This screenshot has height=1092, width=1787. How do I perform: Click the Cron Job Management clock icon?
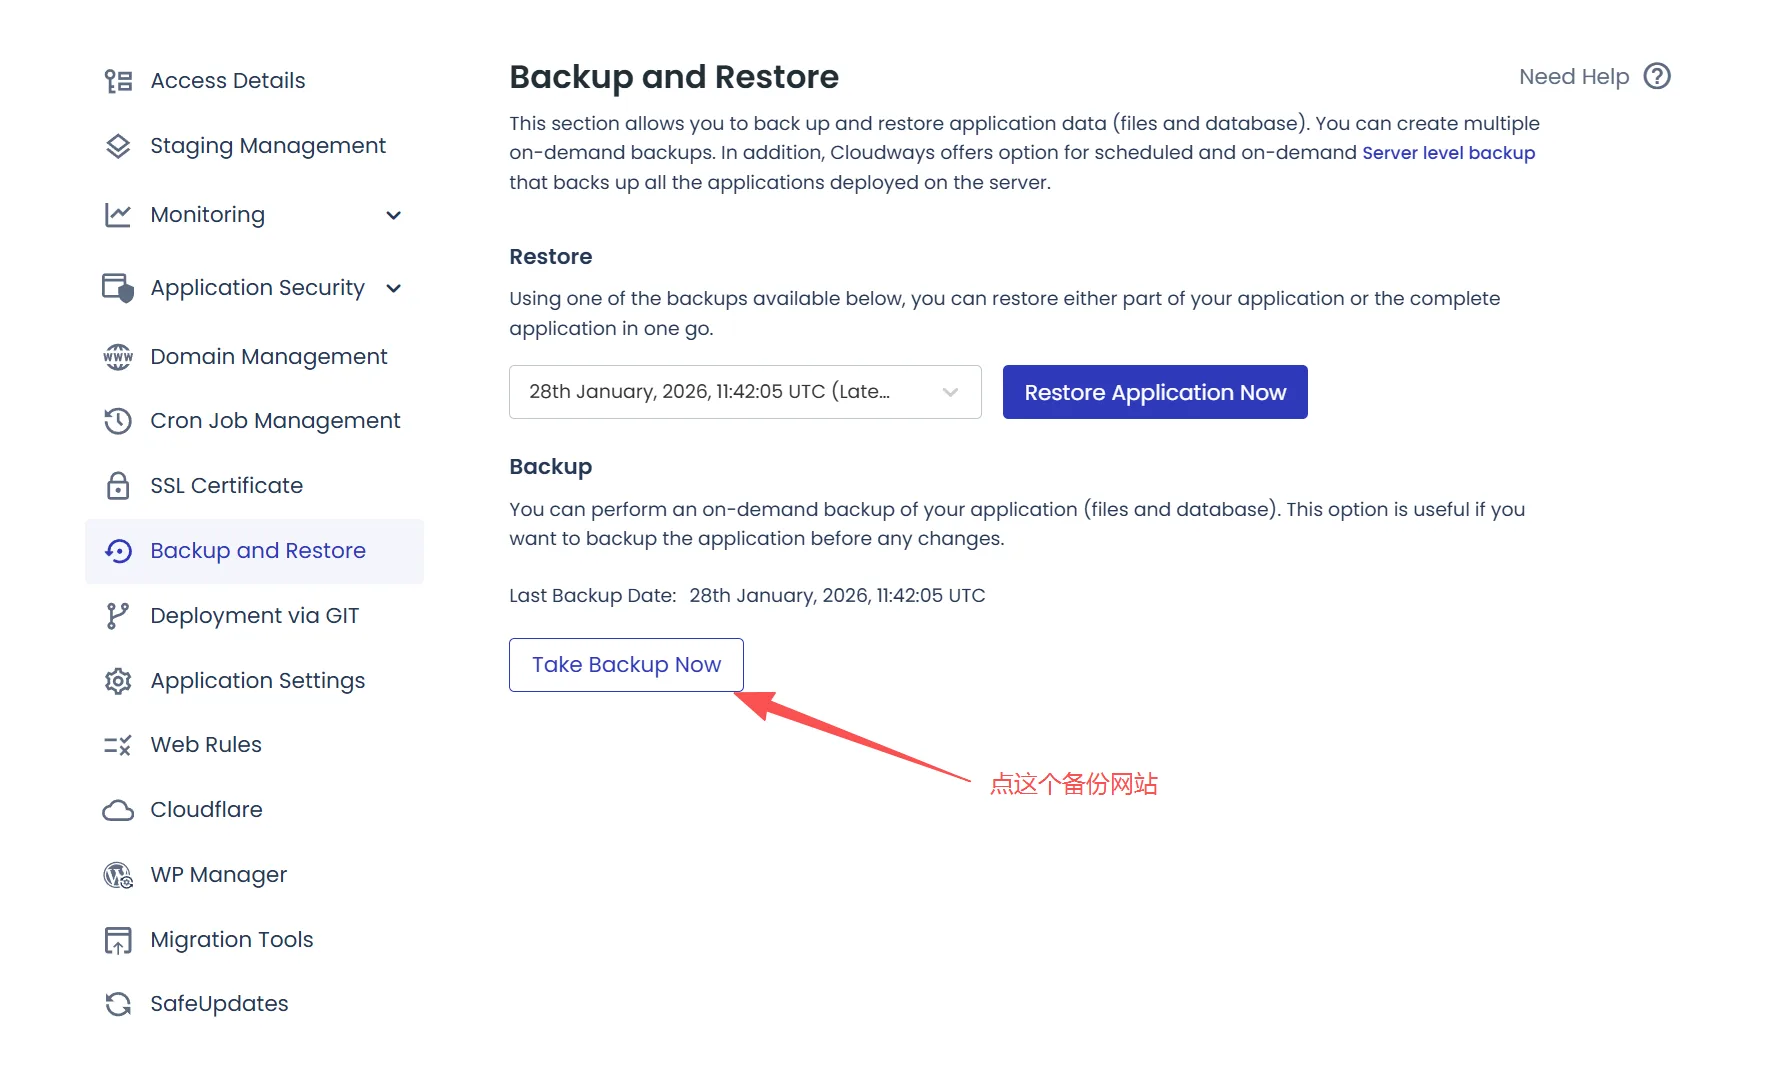[x=118, y=421]
